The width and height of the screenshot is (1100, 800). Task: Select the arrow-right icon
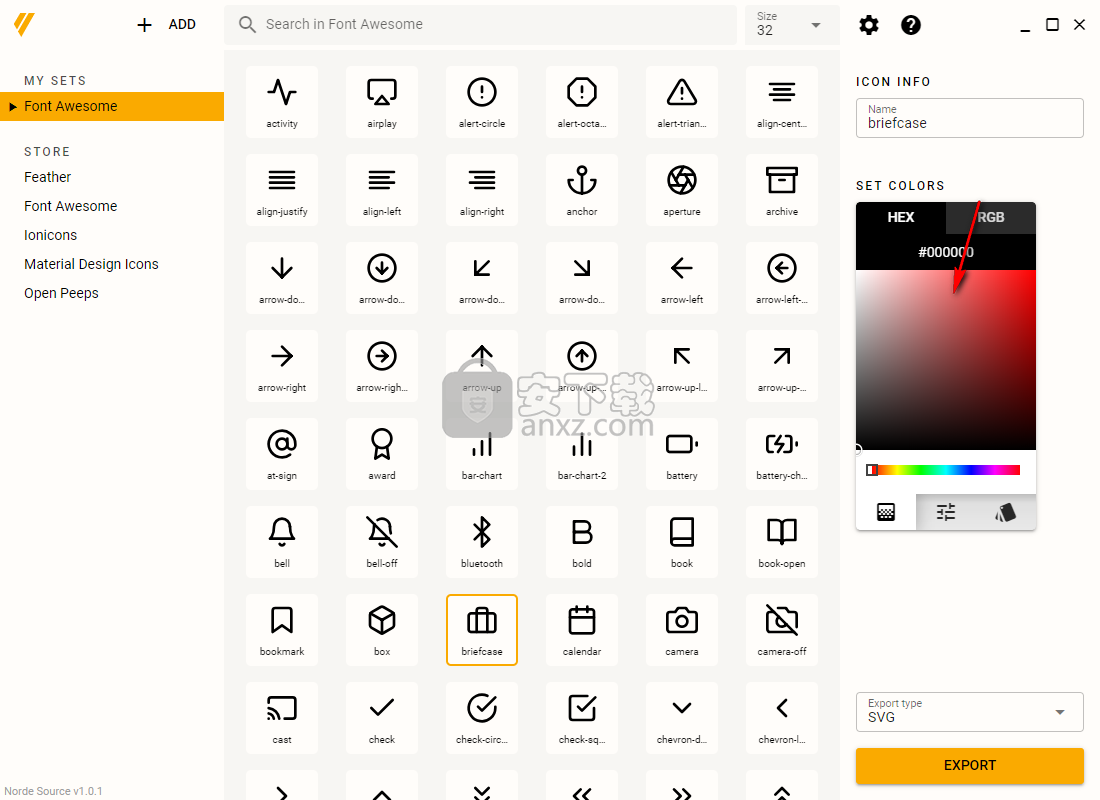tap(282, 366)
